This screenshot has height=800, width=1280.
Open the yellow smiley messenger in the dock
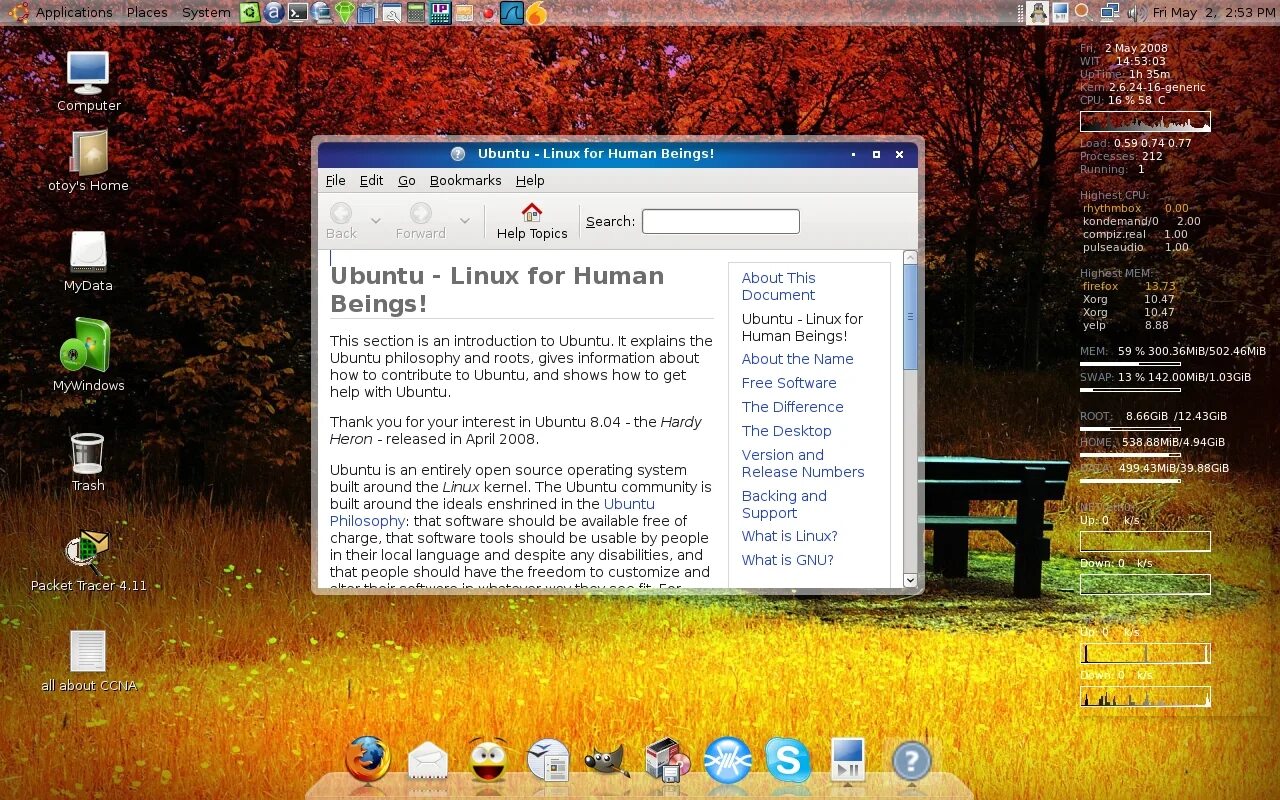pyautogui.click(x=488, y=761)
